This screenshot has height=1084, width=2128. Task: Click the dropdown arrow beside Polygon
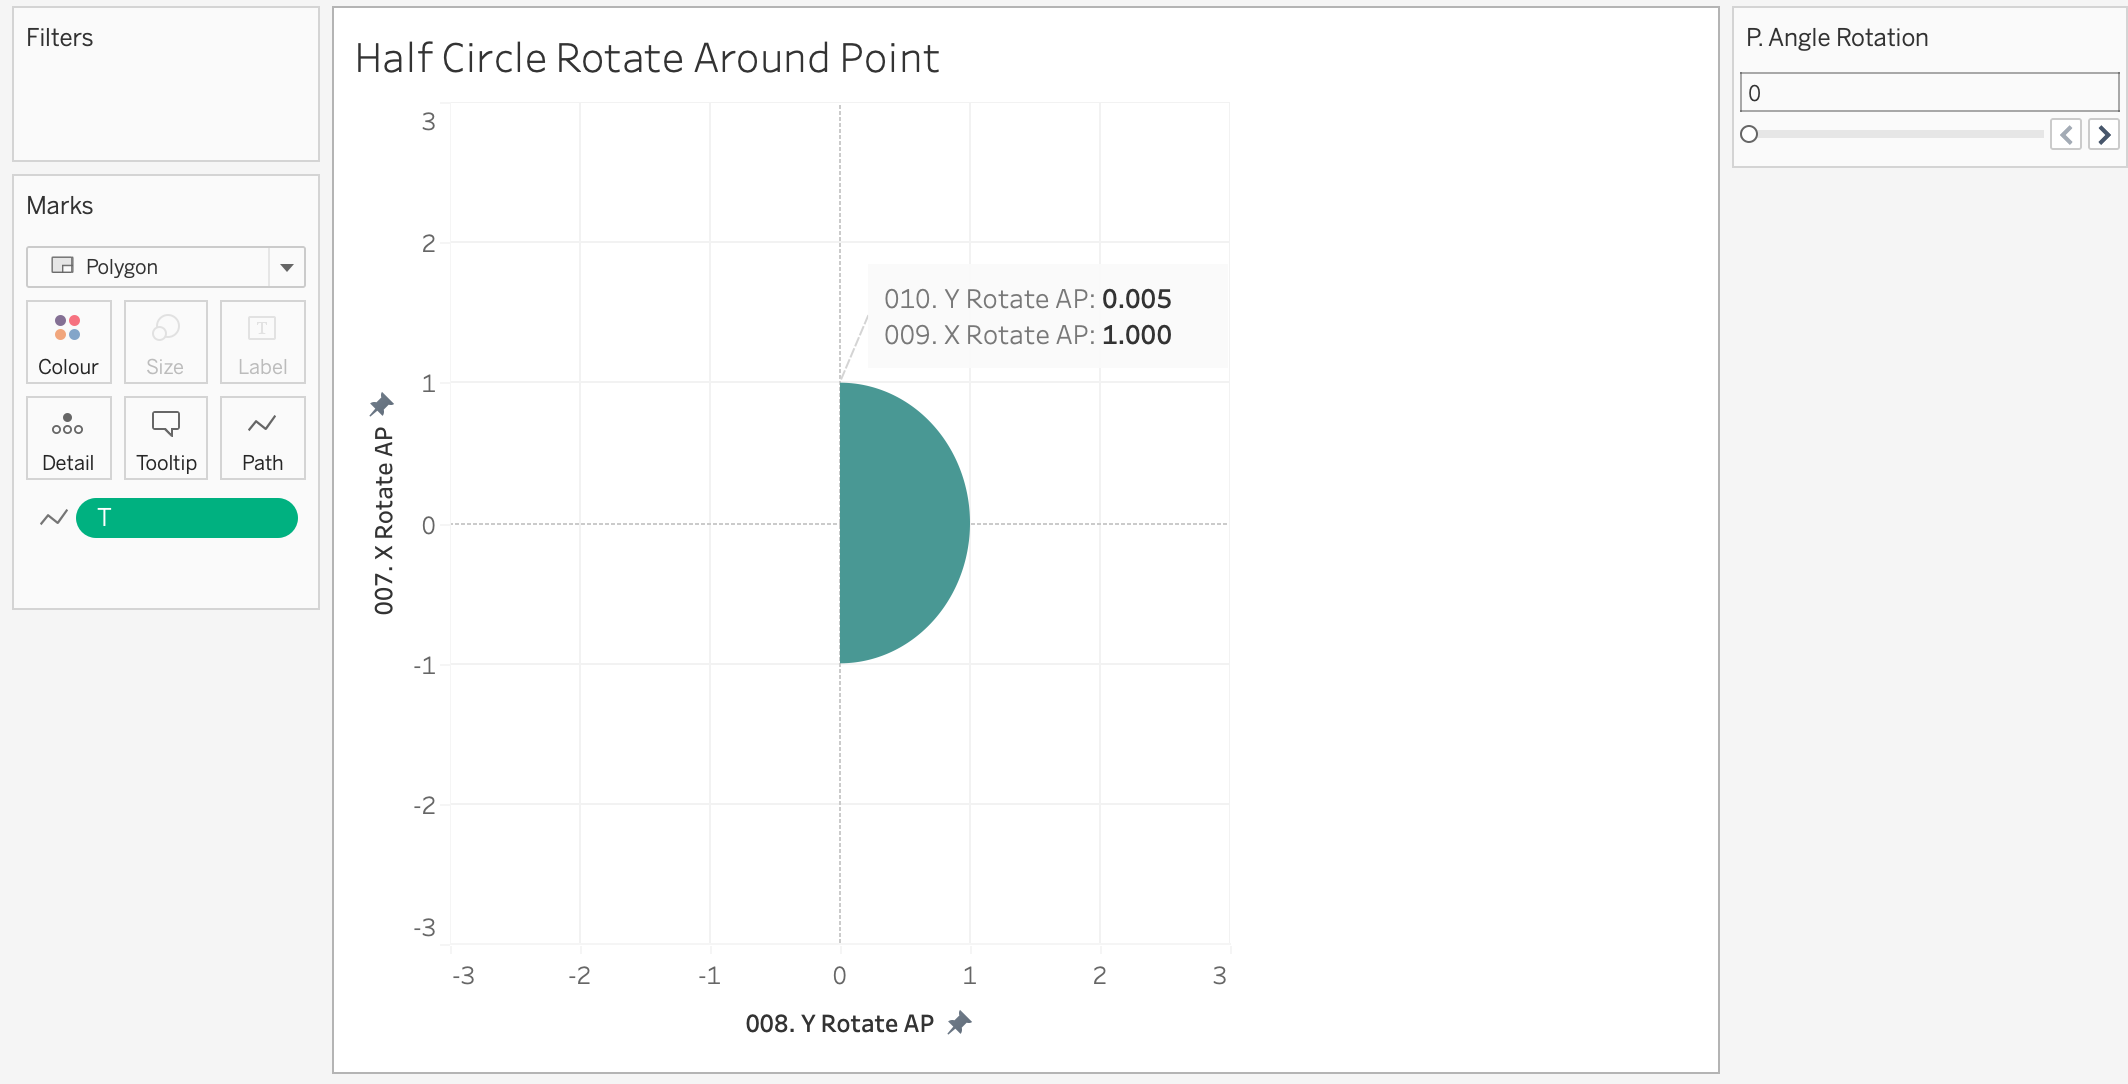pos(287,267)
